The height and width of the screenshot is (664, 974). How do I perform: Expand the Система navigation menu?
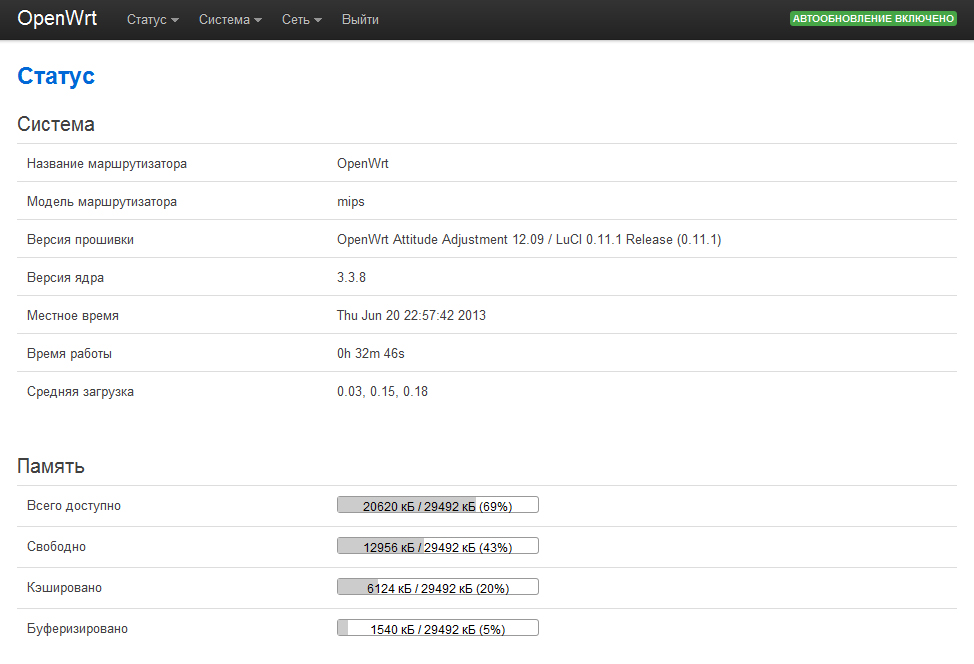point(230,20)
